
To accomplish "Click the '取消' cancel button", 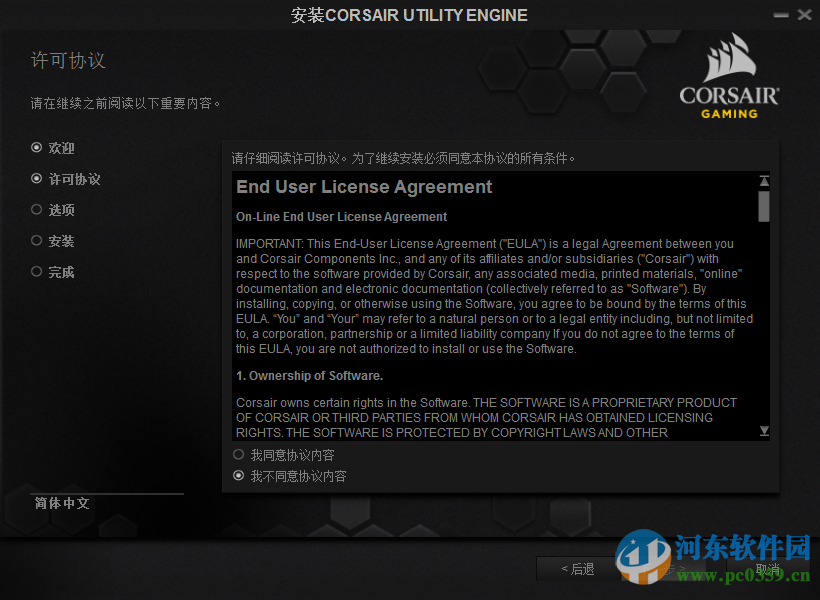I will (767, 569).
